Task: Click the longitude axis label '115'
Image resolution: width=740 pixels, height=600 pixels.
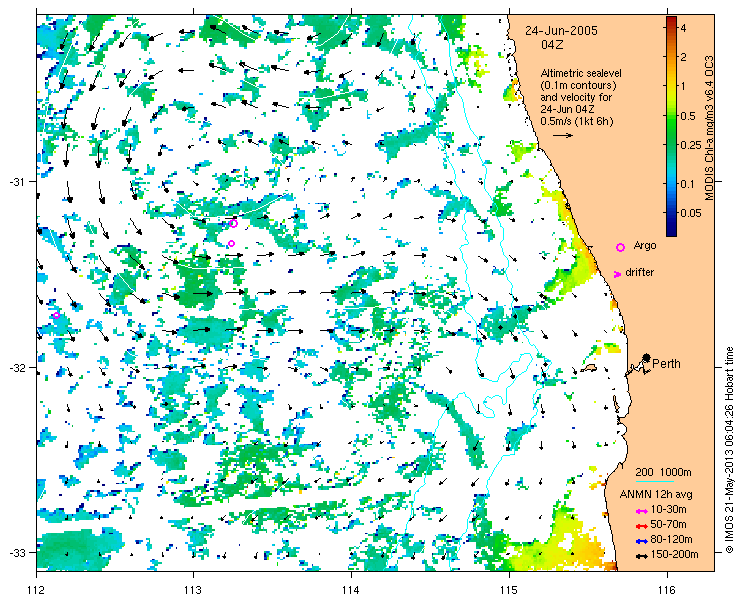Action: 509,590
